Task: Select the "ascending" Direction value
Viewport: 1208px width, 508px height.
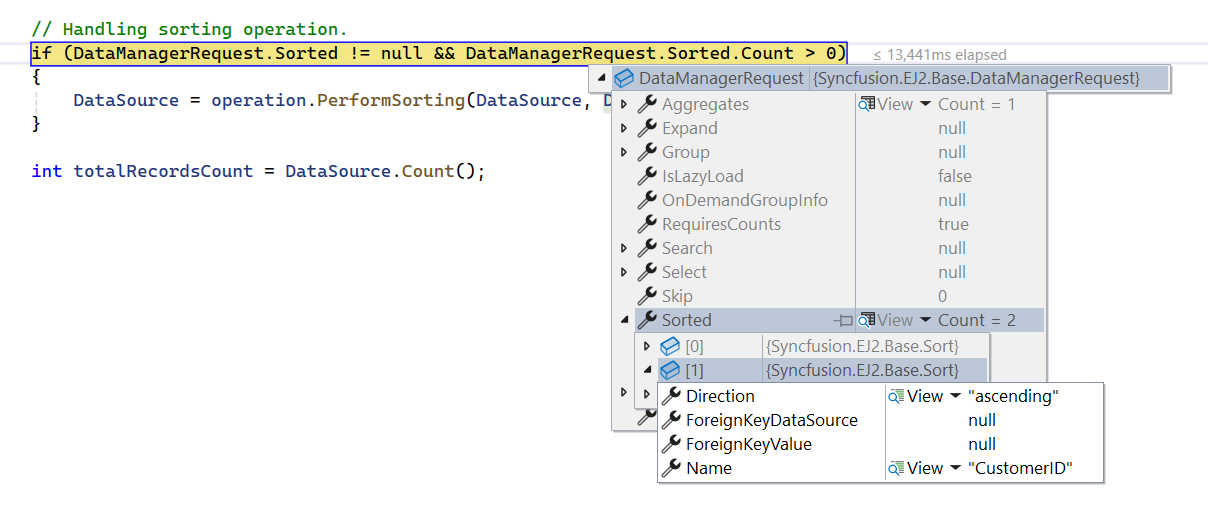Action: coord(1013,396)
